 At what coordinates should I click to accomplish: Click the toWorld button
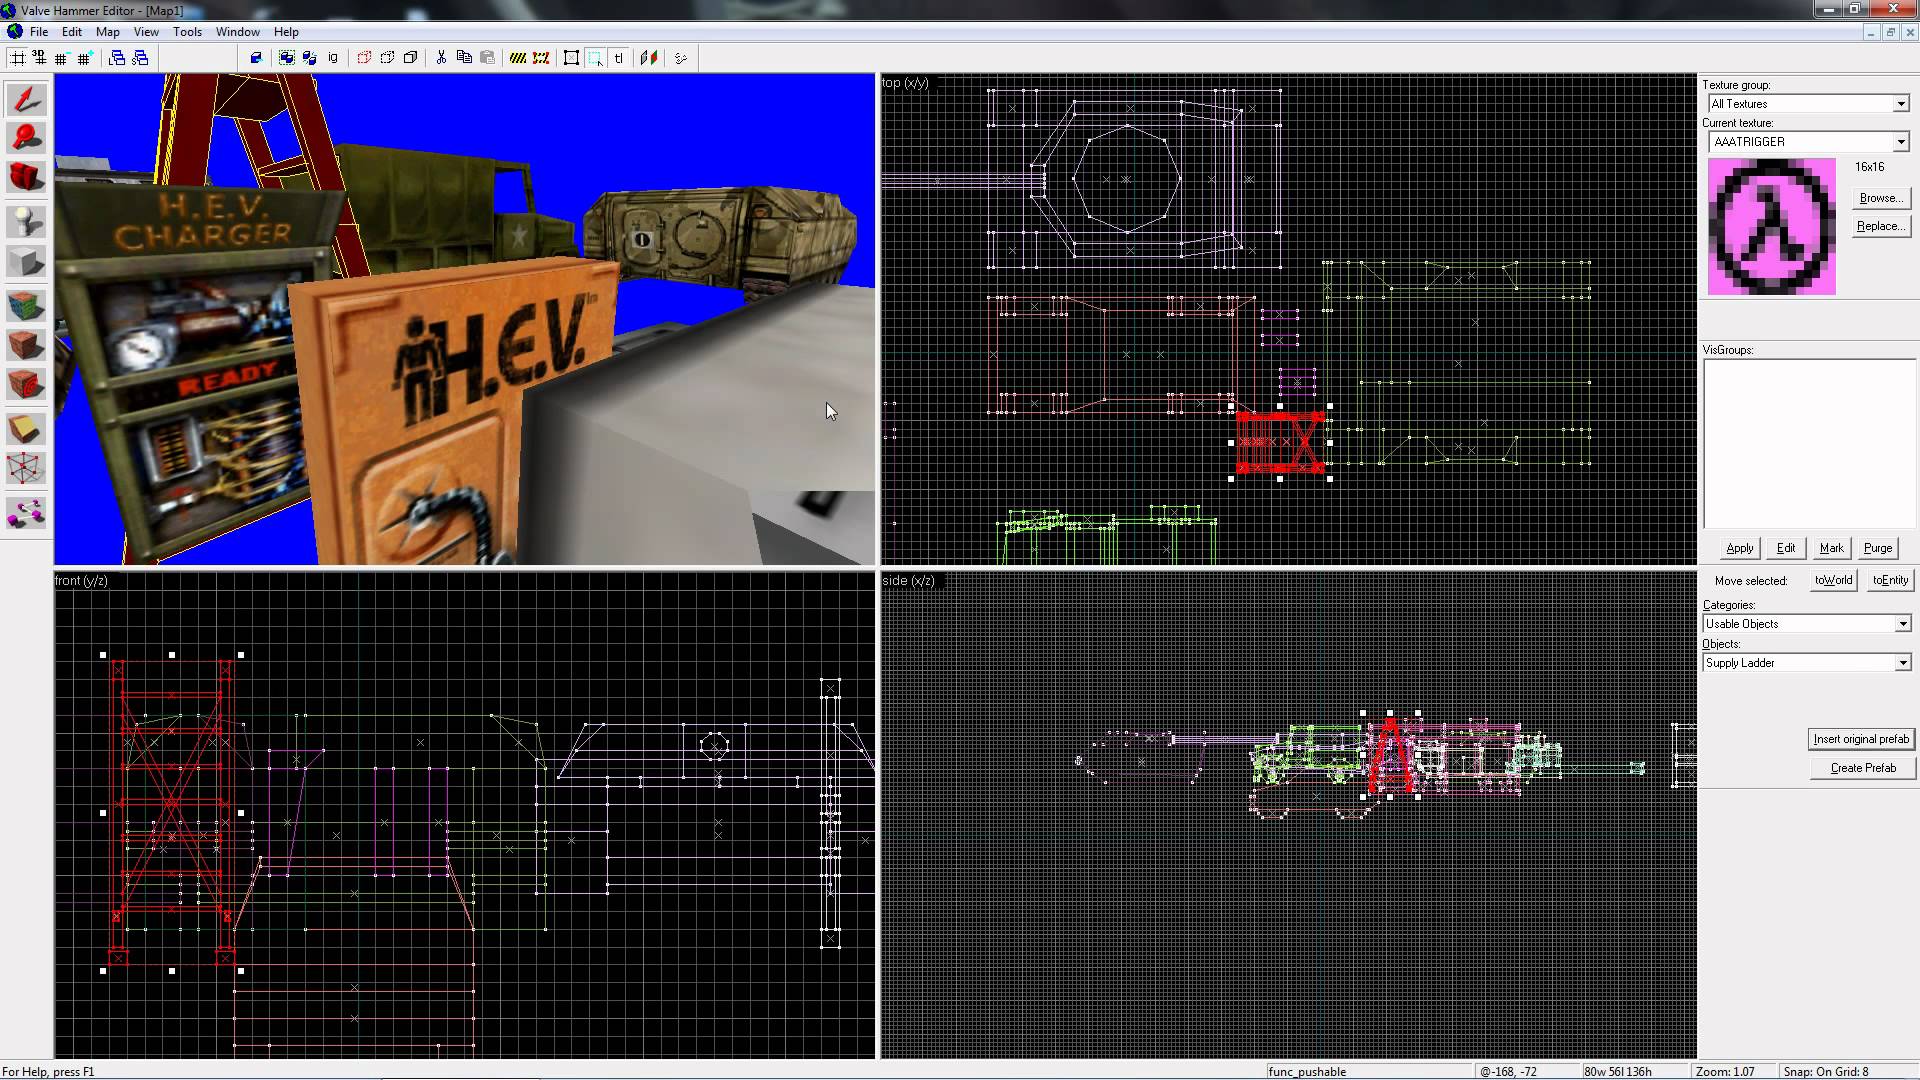[1833, 580]
